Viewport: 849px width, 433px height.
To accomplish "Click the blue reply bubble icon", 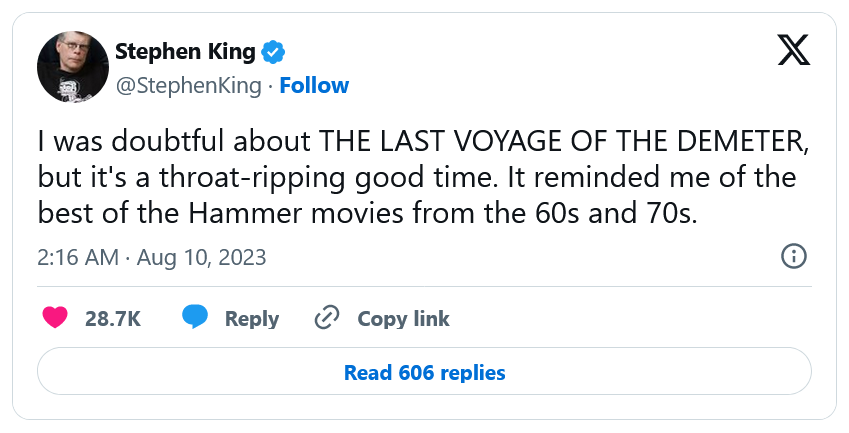I will pyautogui.click(x=195, y=318).
